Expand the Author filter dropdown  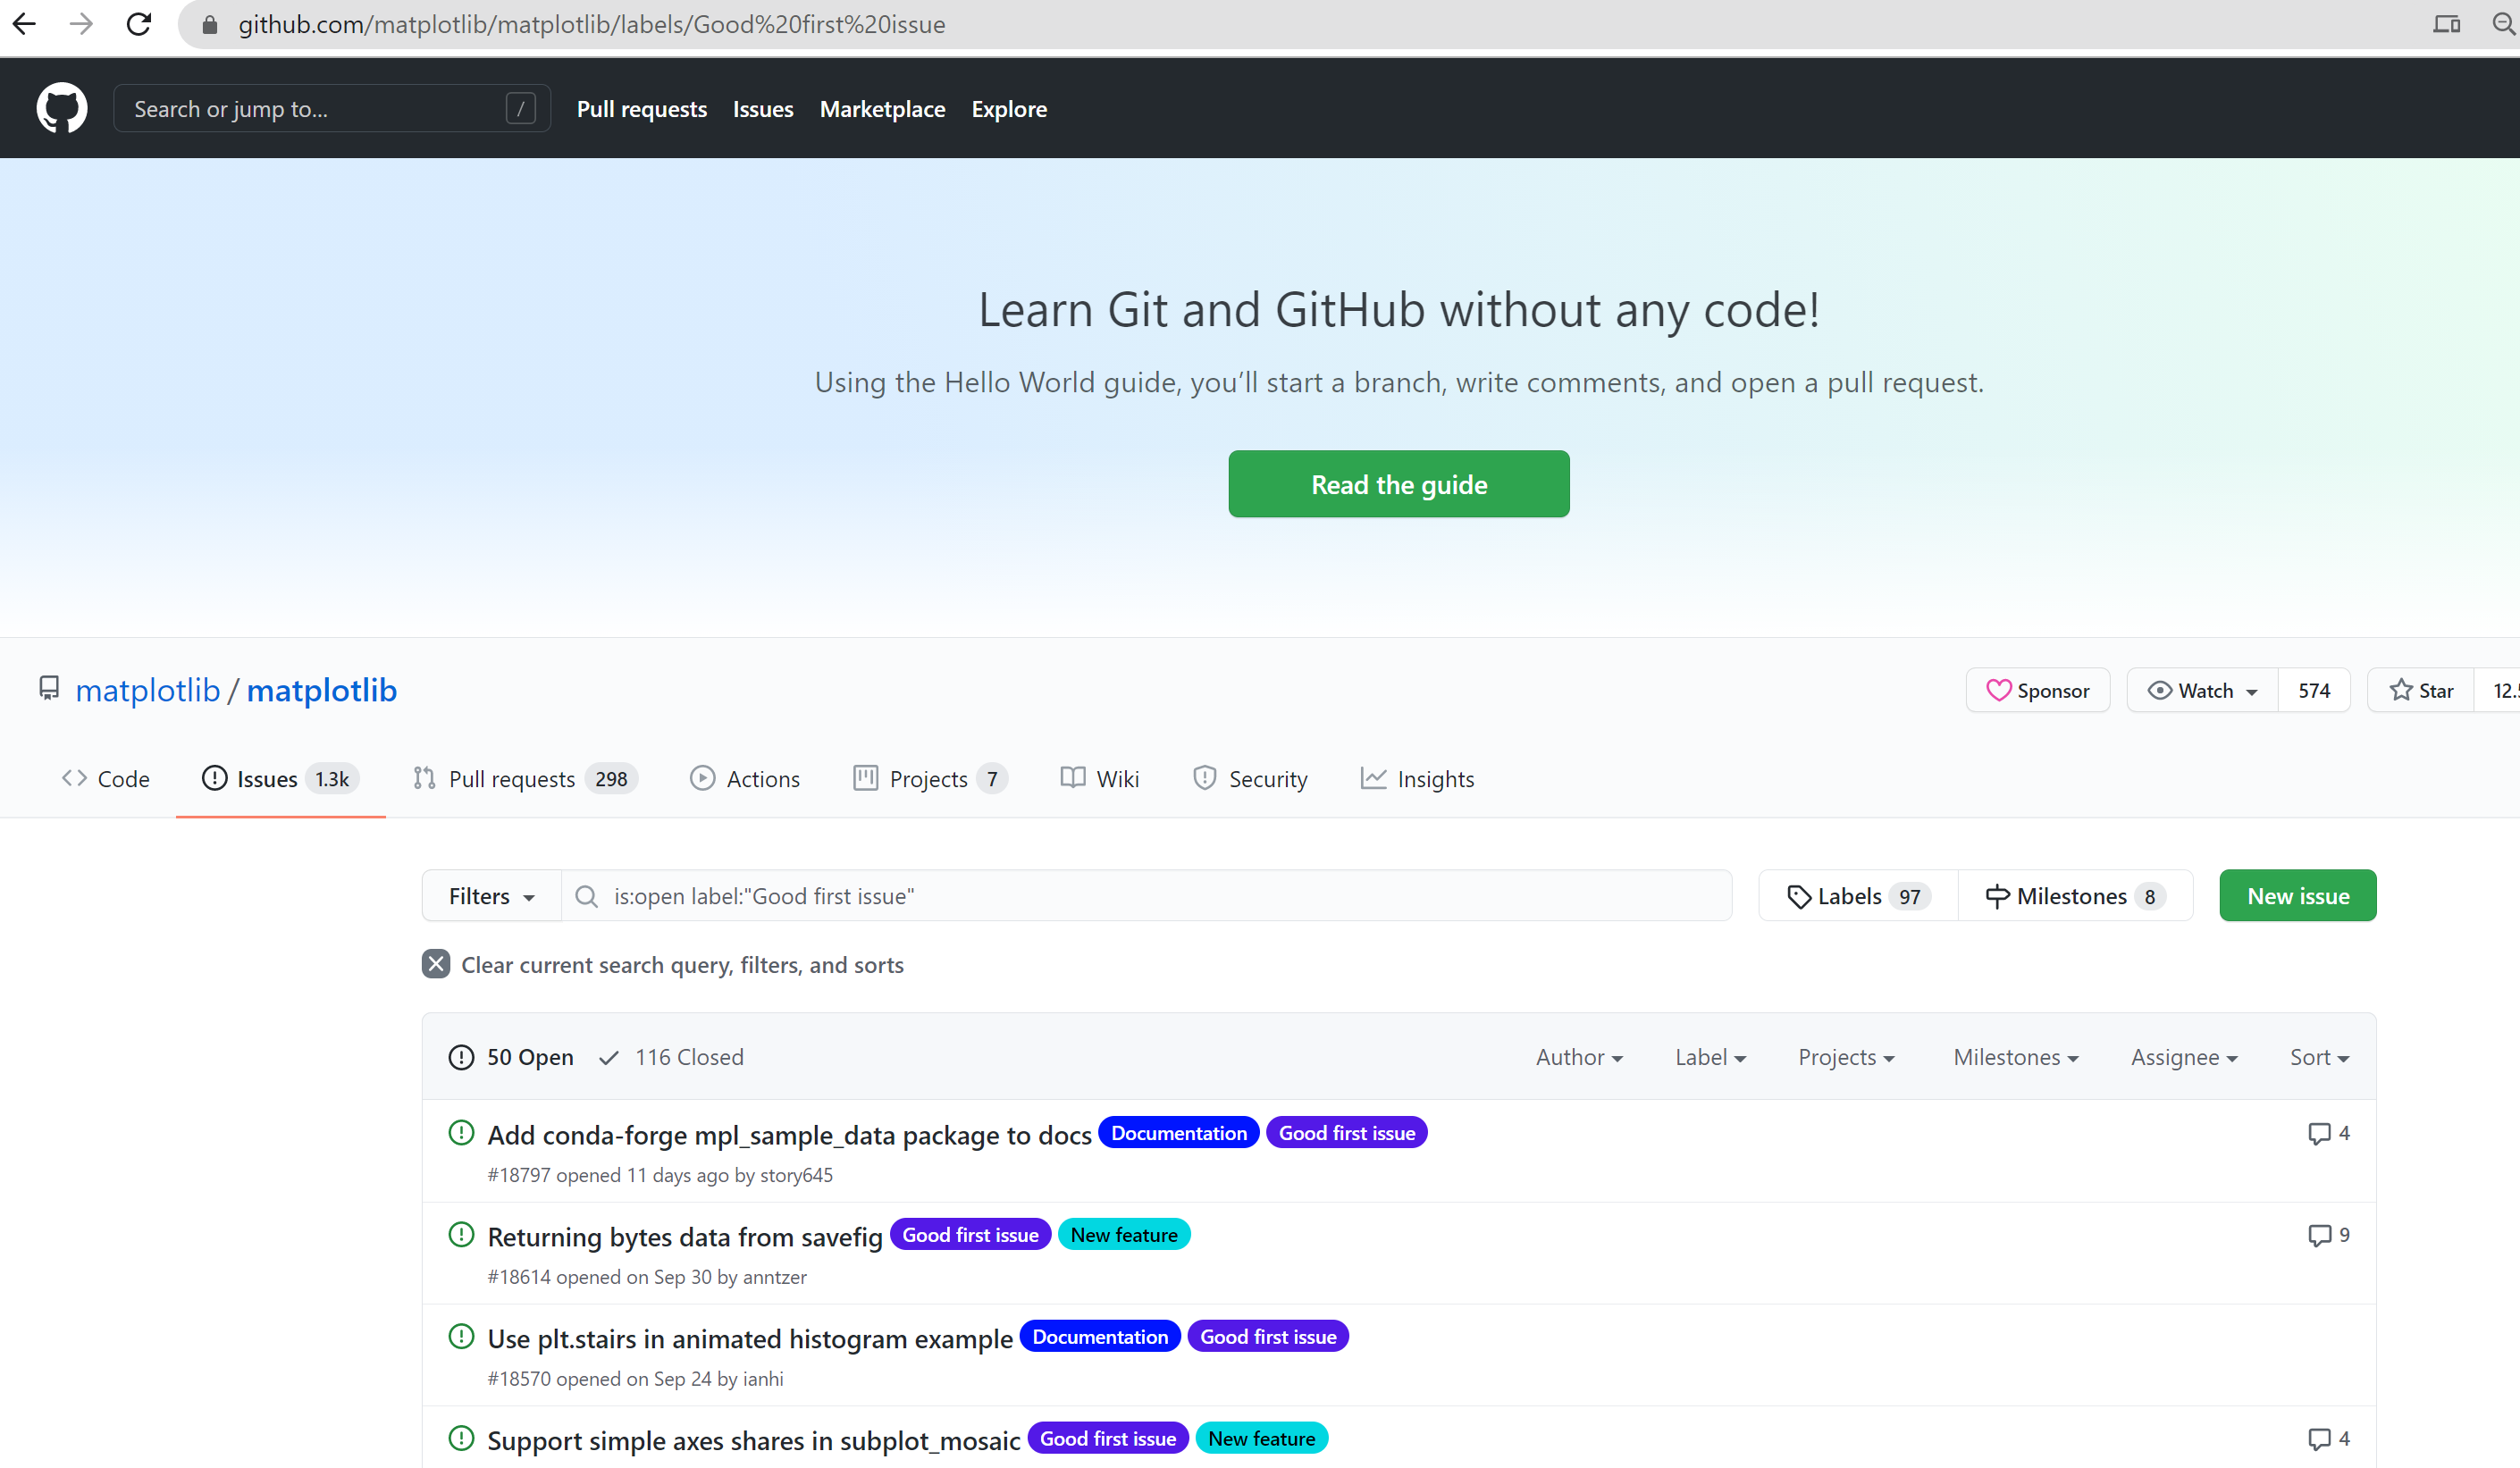[1578, 1057]
